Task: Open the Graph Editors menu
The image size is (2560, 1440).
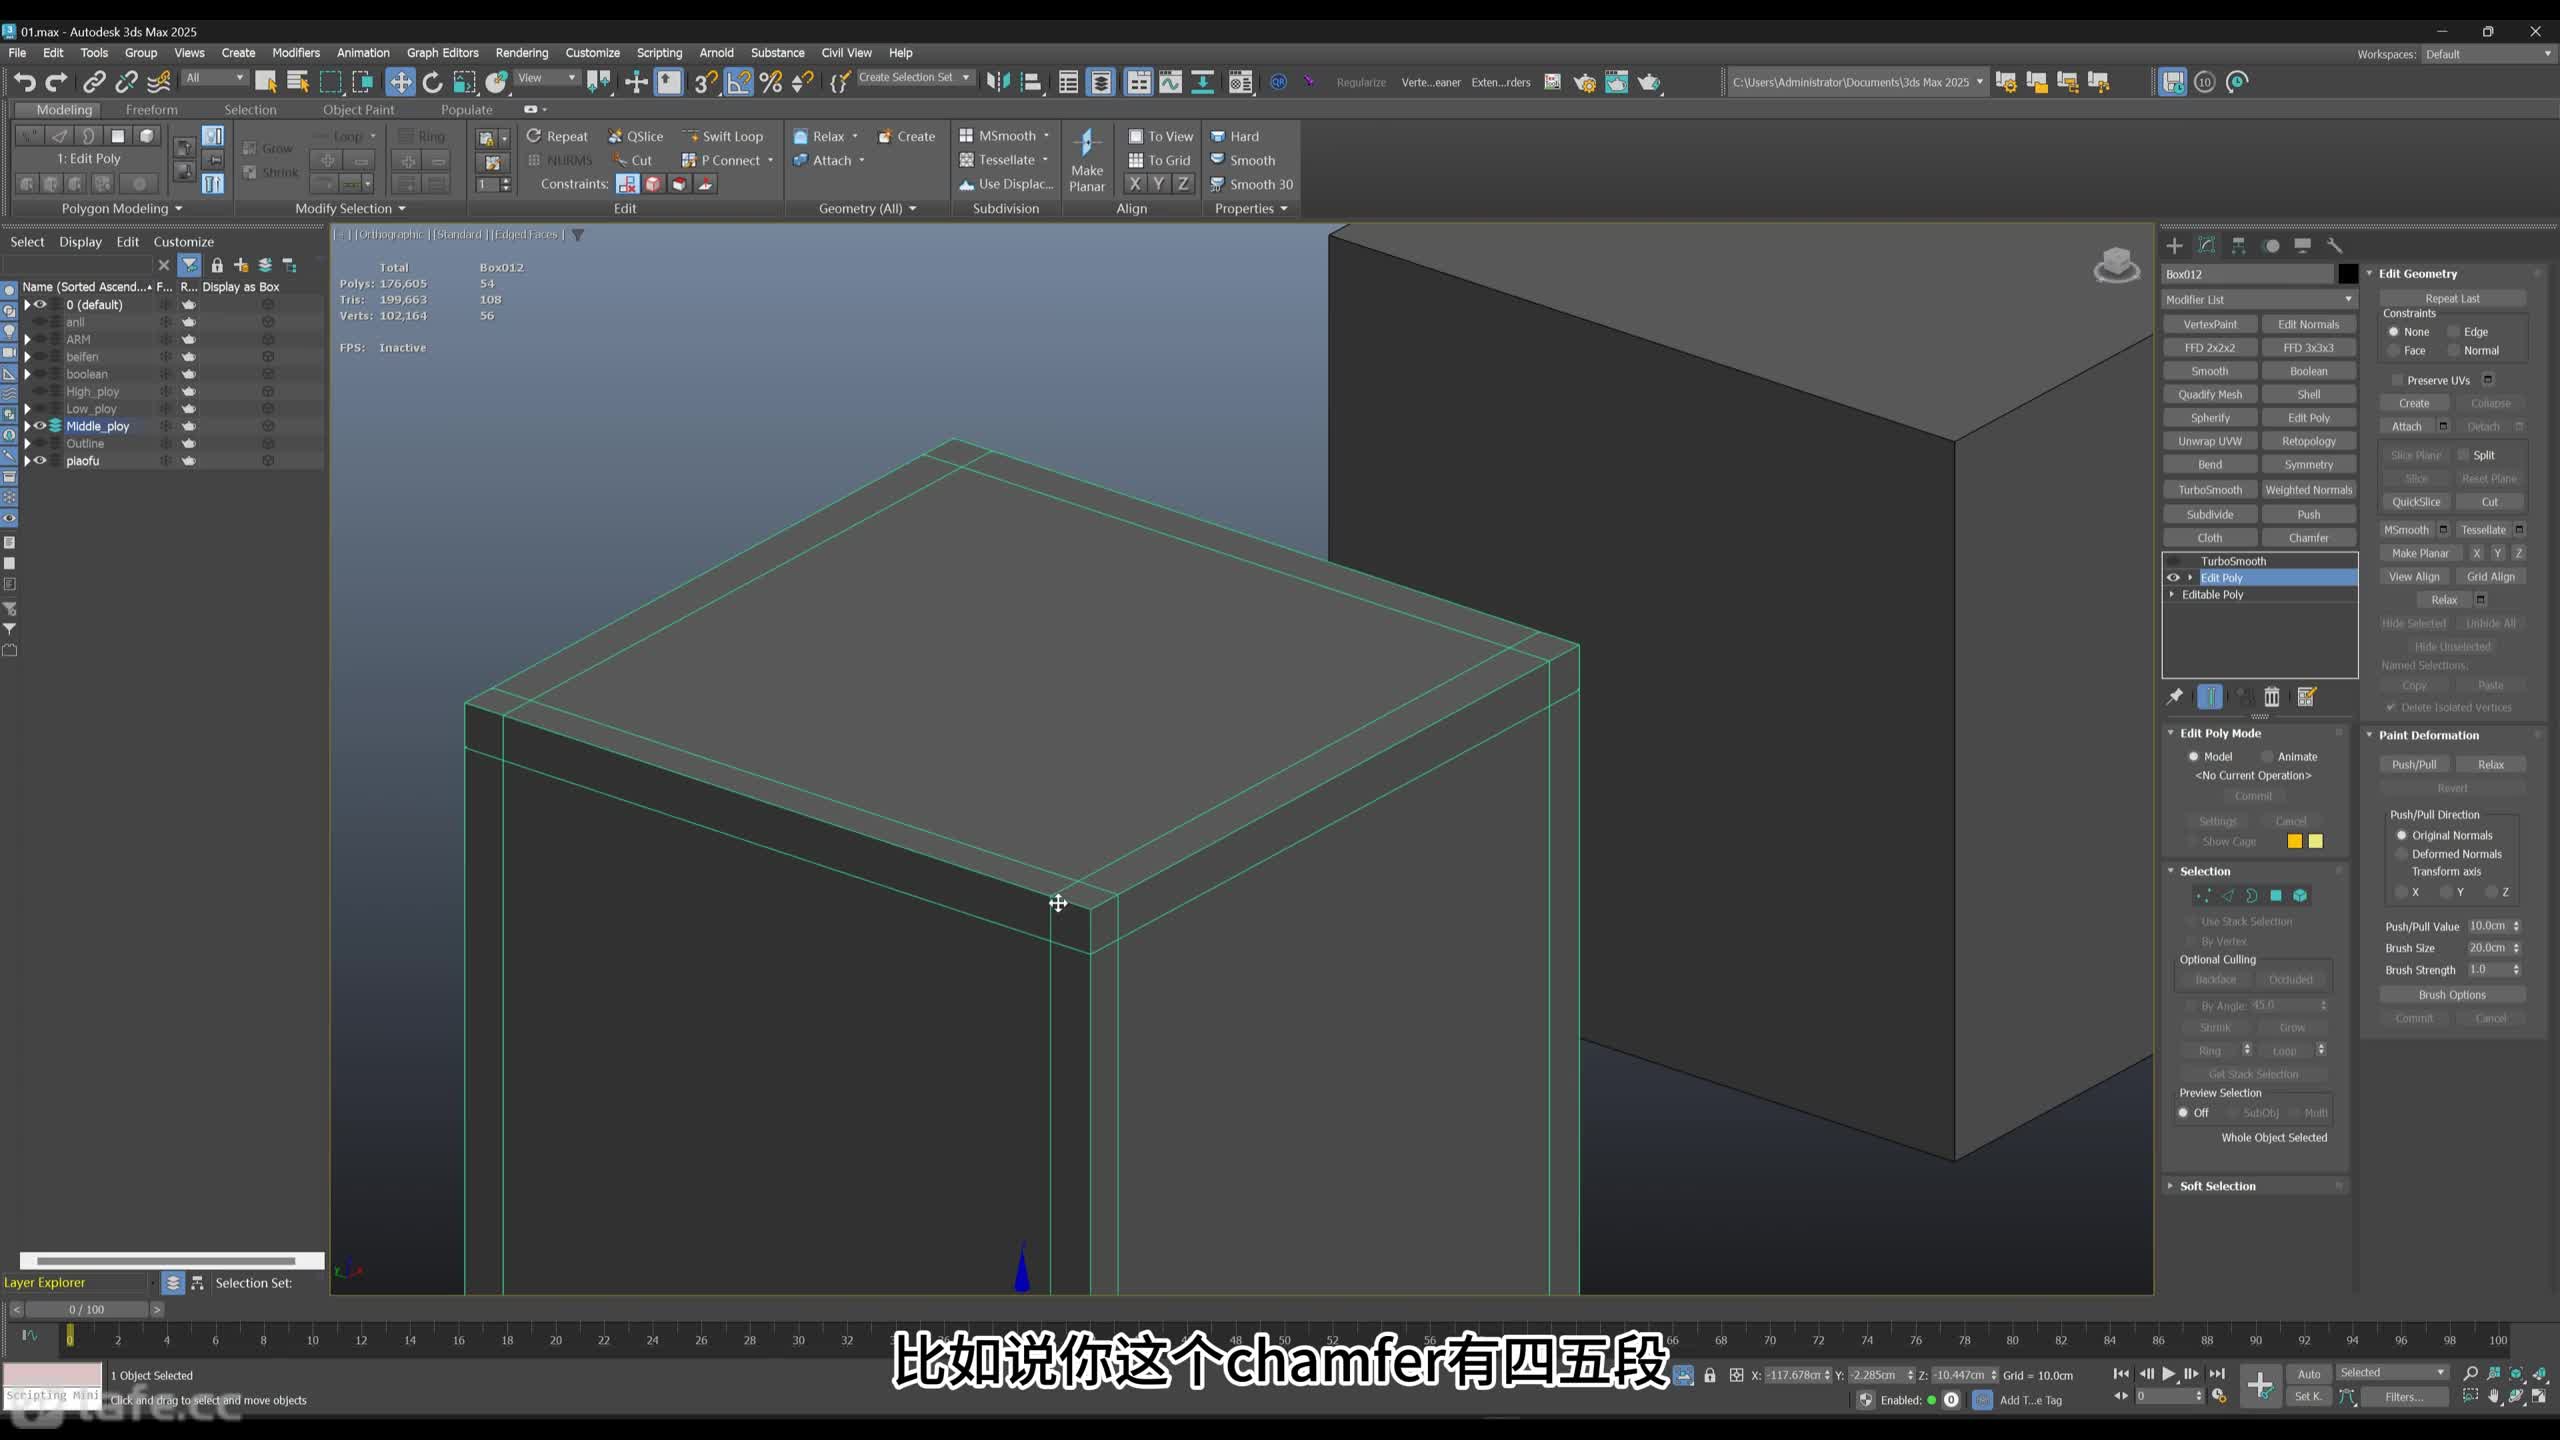Action: [442, 53]
